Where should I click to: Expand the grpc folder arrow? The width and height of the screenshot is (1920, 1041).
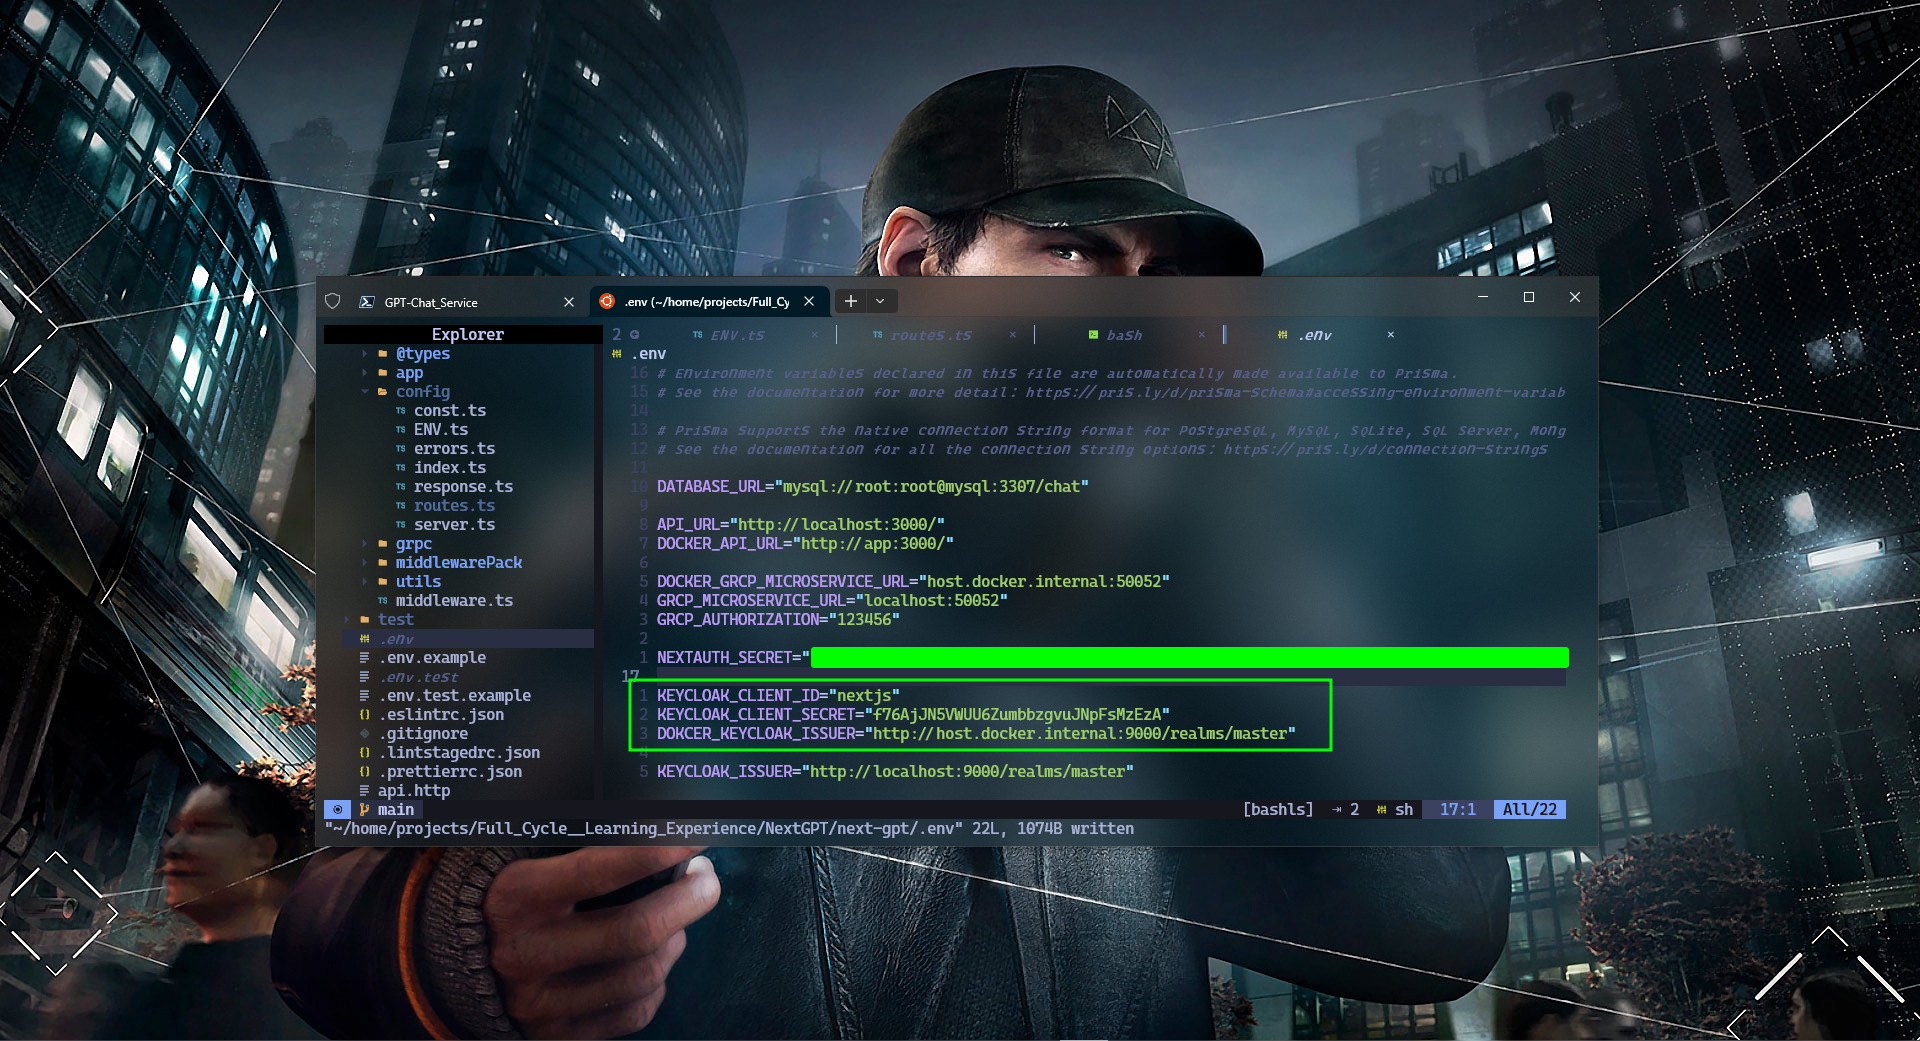365,544
